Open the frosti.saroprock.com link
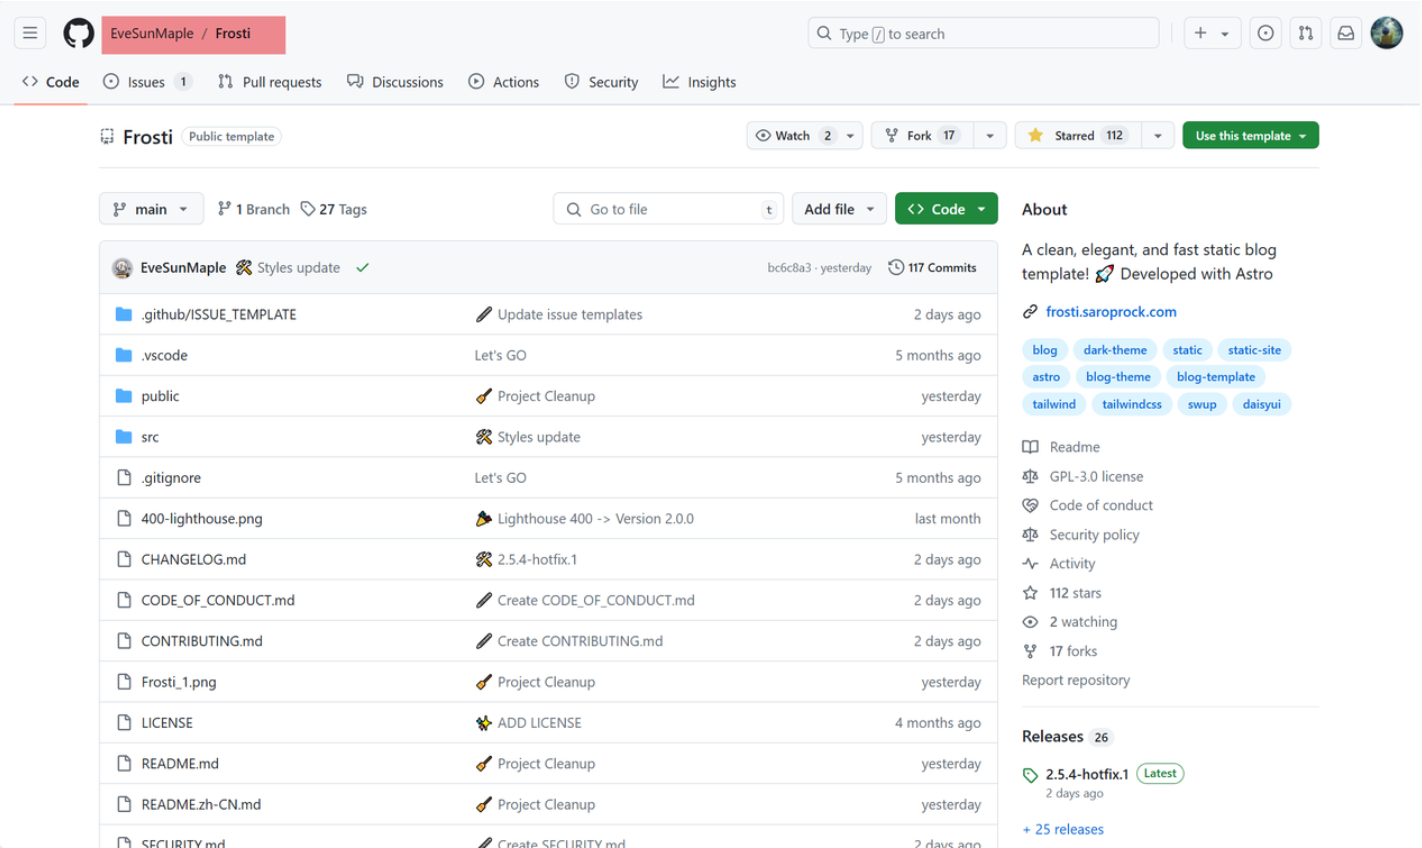1422x848 pixels. click(1111, 312)
